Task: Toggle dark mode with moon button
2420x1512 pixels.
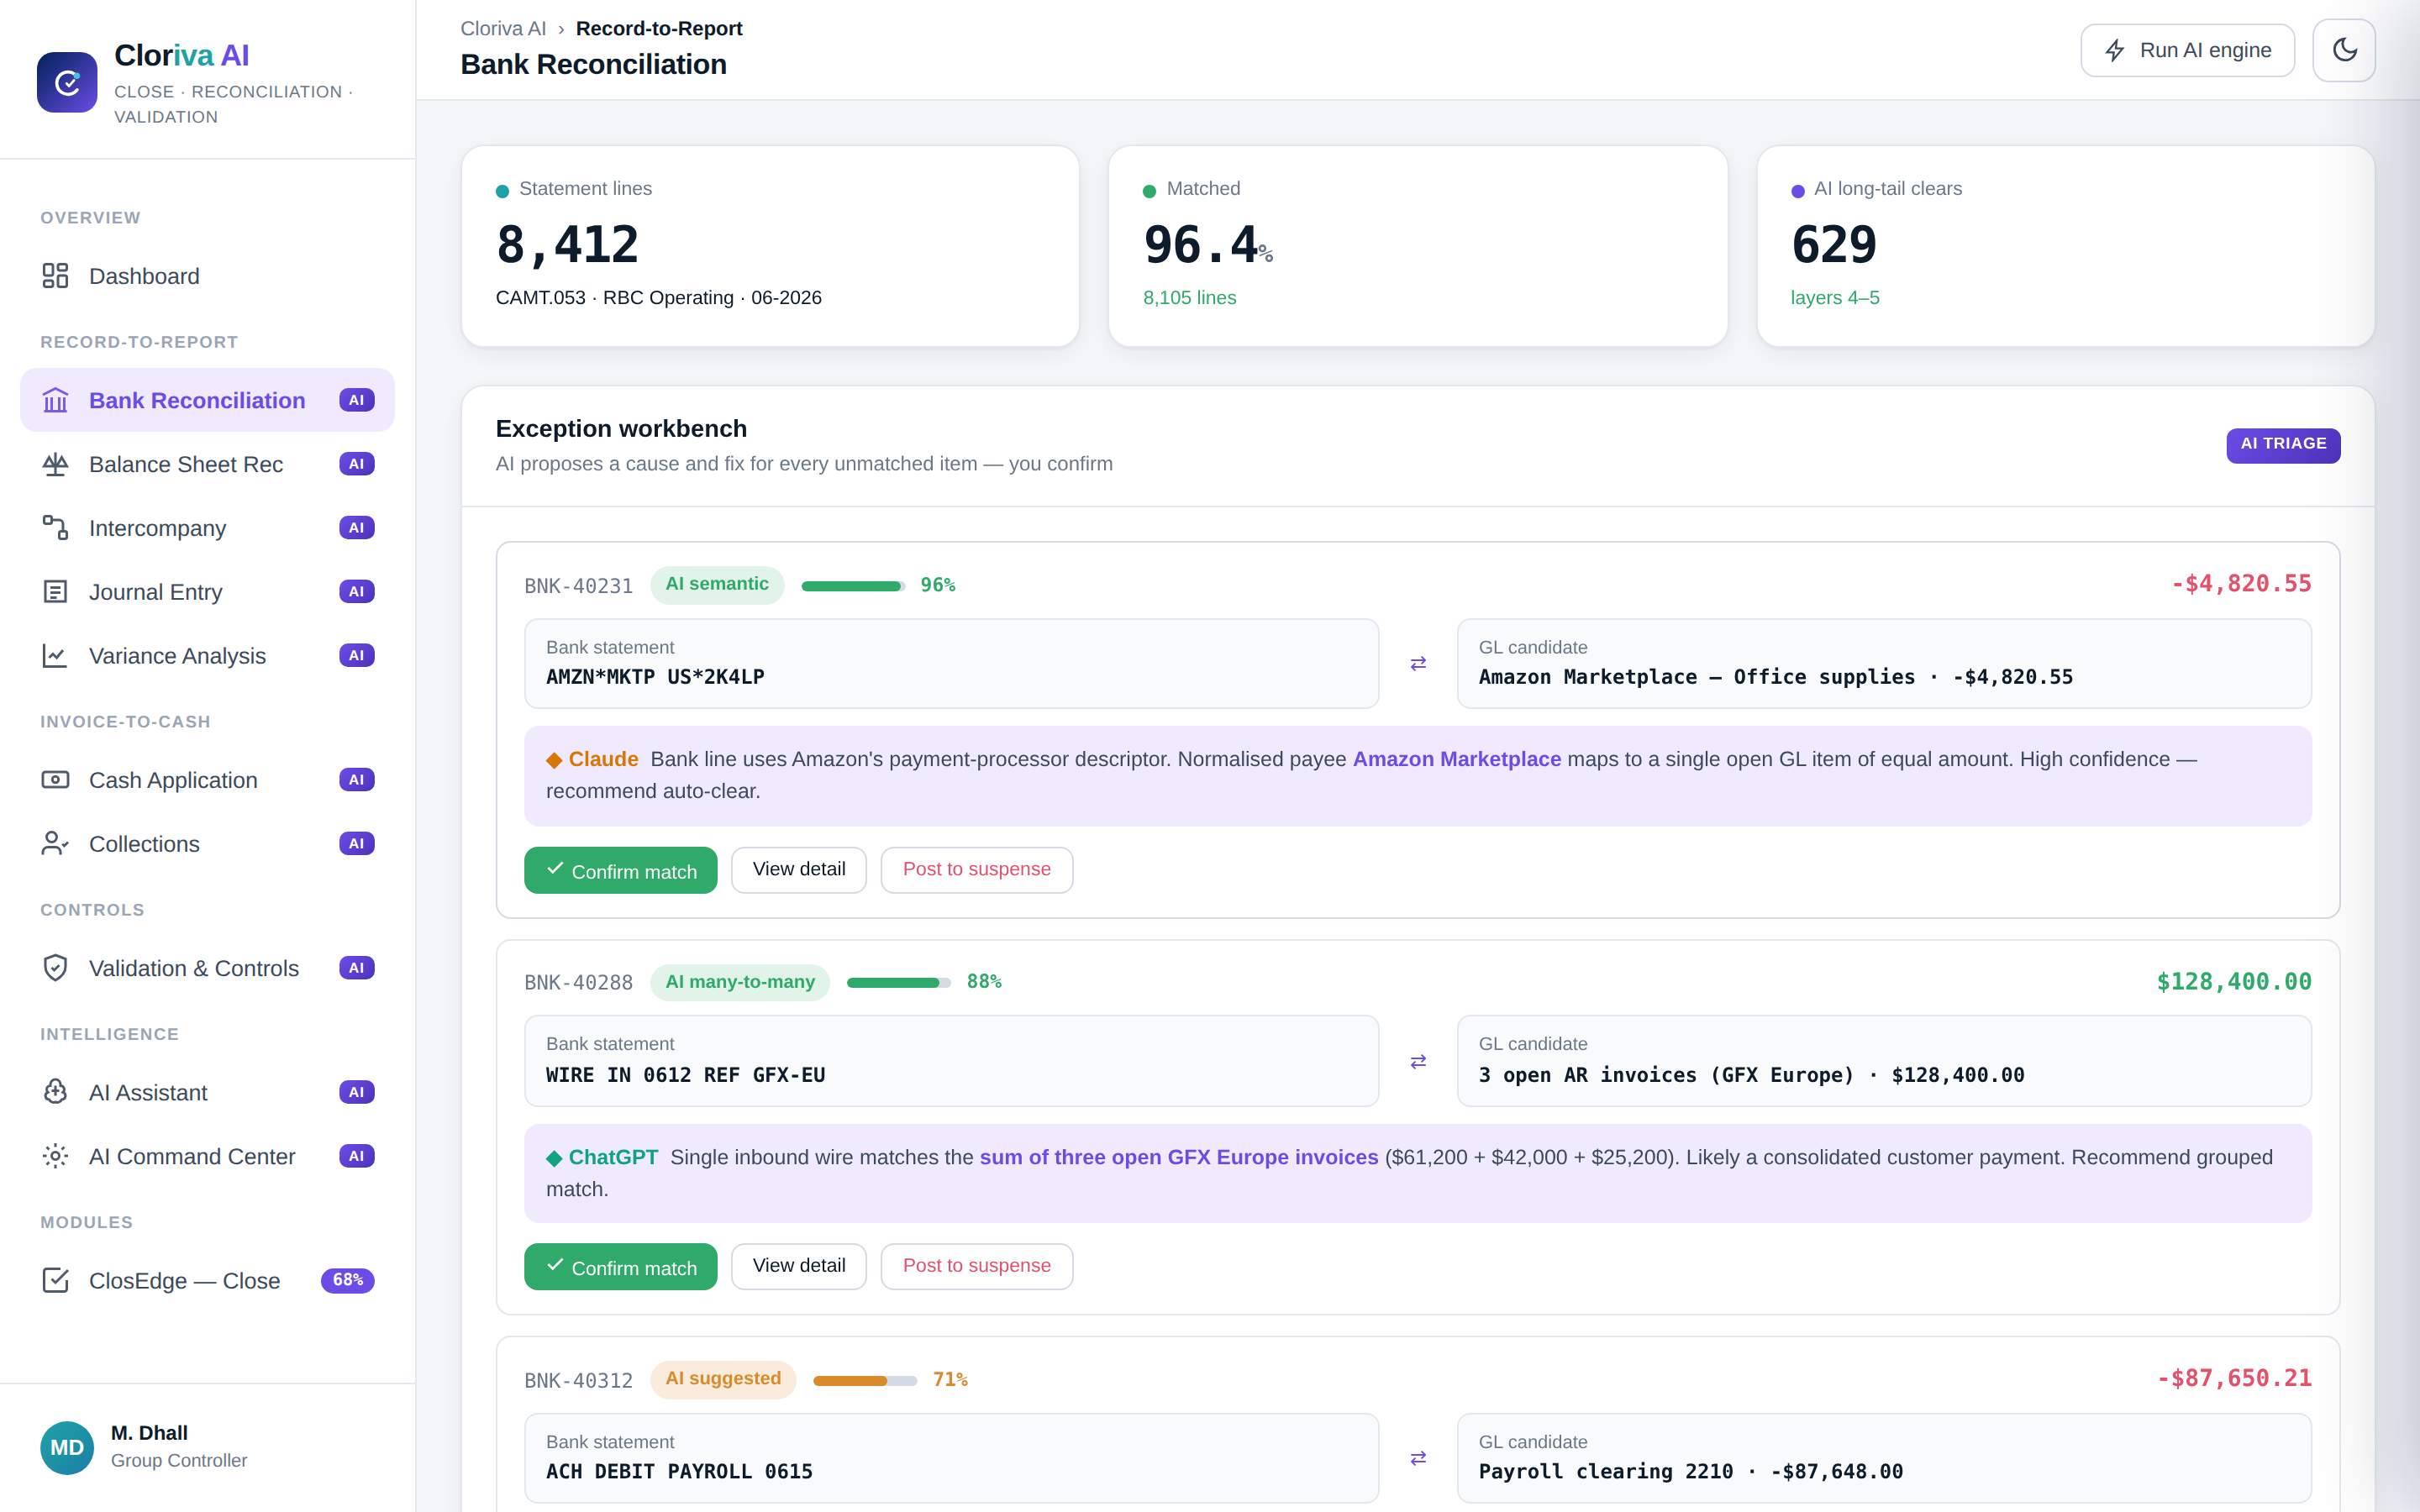Action: (x=2344, y=50)
